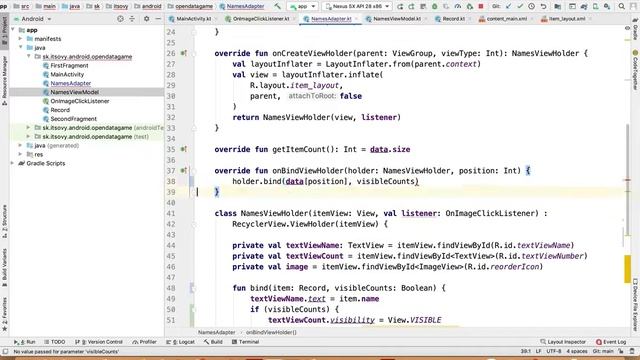This screenshot has height=360, width=640.
Task: Click the 39:1 cursor position indicator
Action: click(525, 351)
